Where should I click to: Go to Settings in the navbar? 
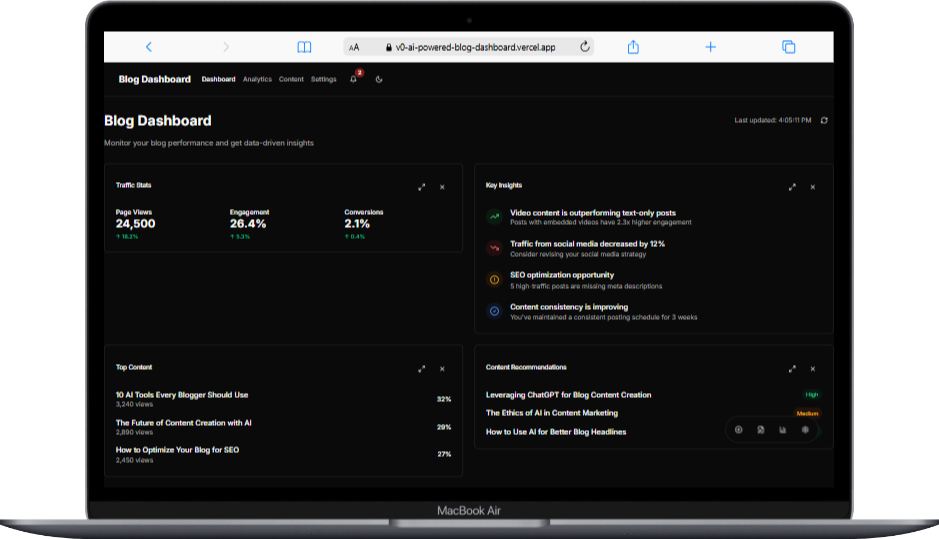coord(323,79)
